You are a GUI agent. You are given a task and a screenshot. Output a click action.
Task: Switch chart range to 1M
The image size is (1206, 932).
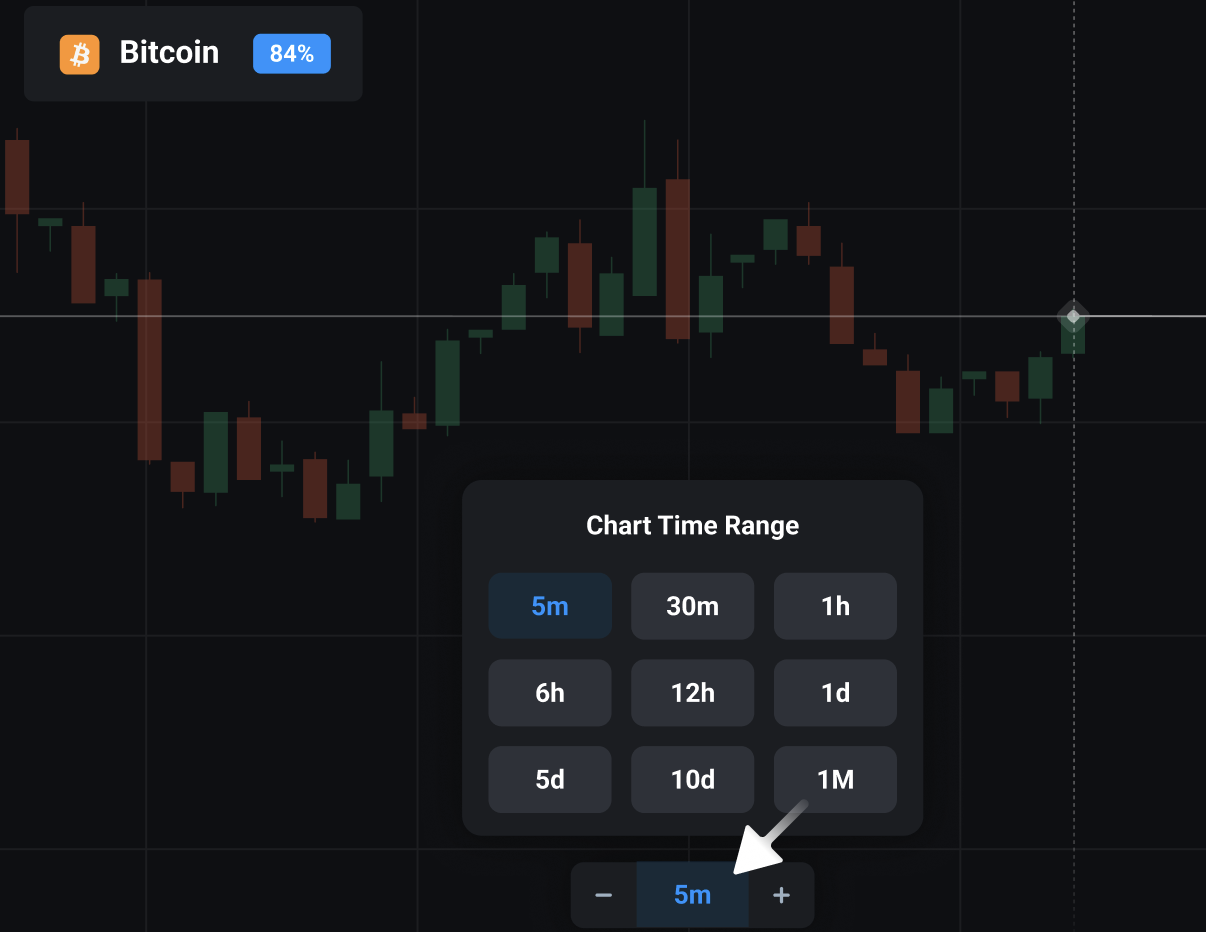coord(835,779)
